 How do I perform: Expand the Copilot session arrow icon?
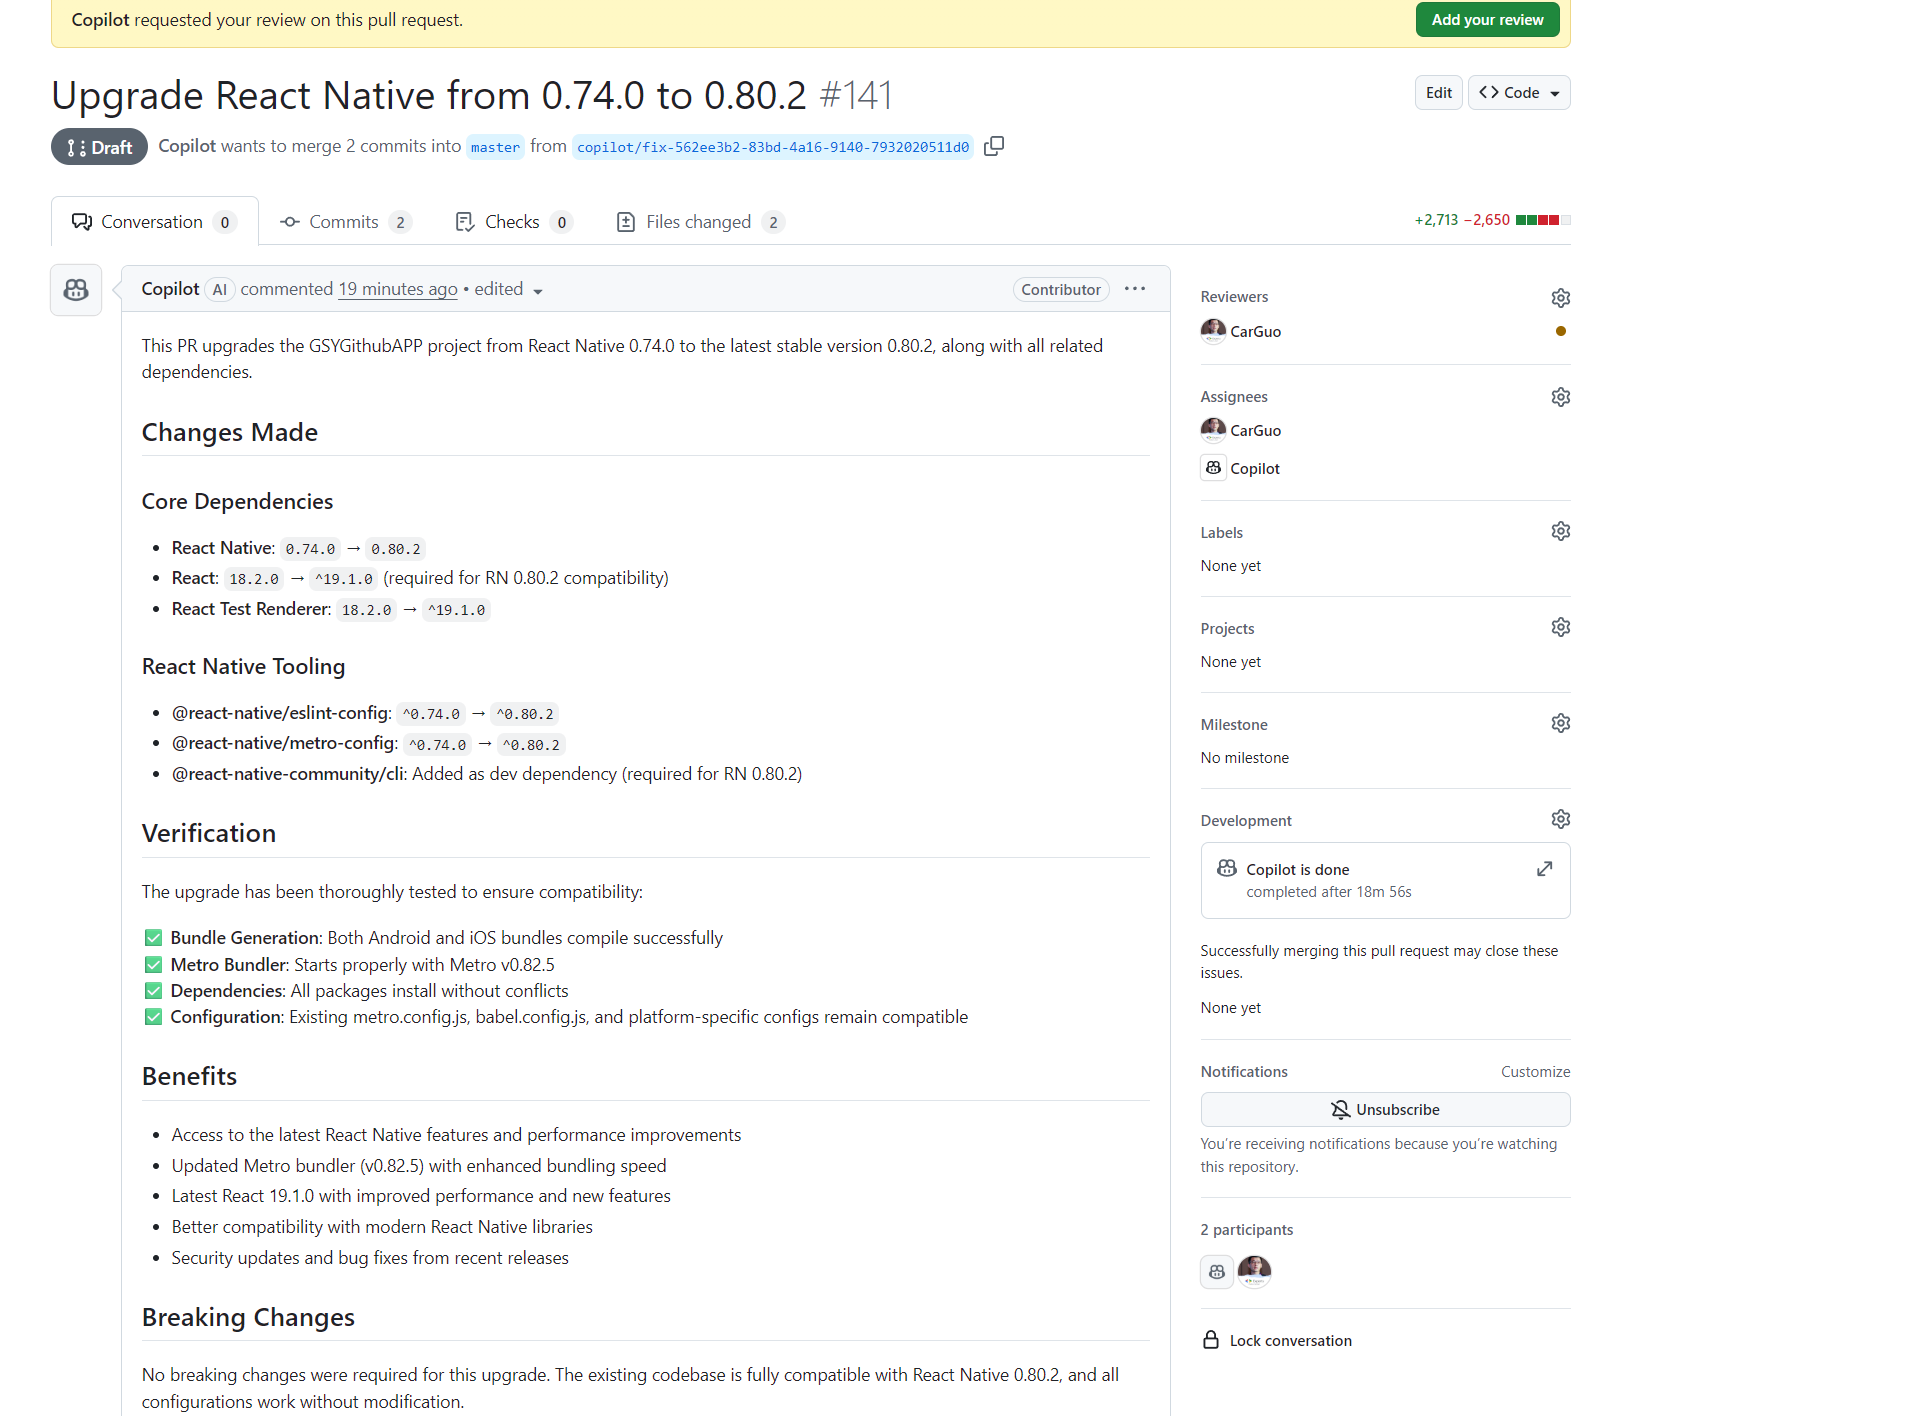(x=1544, y=869)
